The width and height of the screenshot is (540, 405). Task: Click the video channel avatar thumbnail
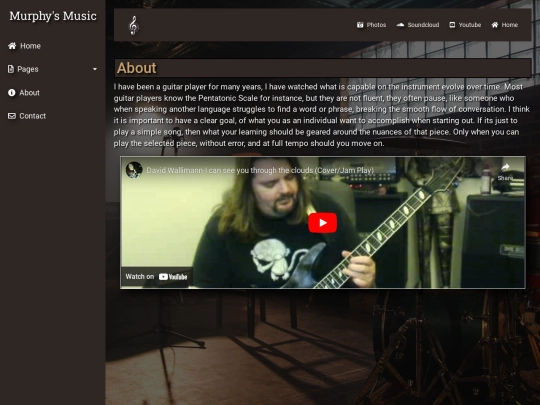[x=134, y=170]
